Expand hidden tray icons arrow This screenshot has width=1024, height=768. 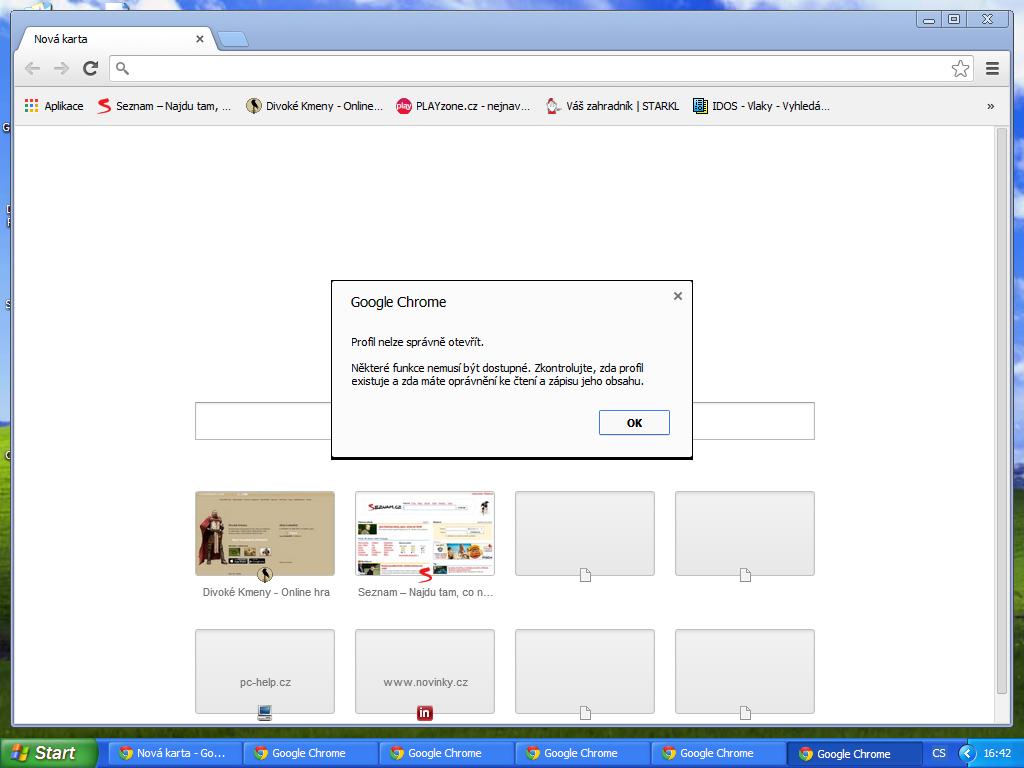(x=967, y=753)
